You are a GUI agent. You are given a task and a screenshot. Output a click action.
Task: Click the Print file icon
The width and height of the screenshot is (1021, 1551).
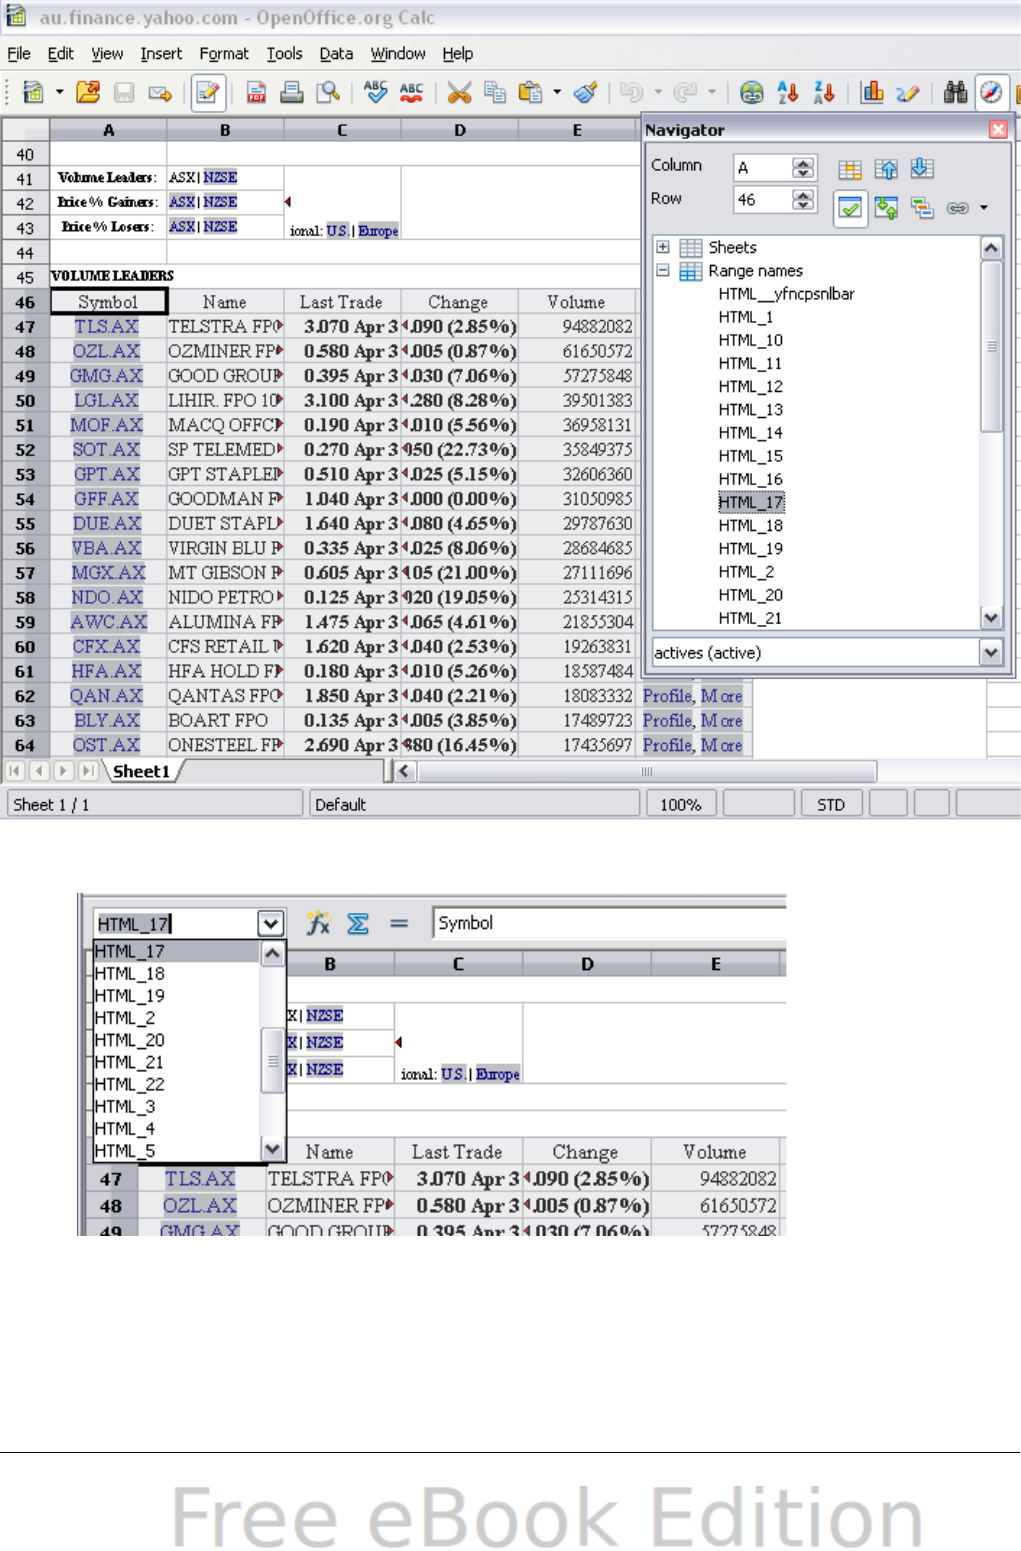point(292,92)
